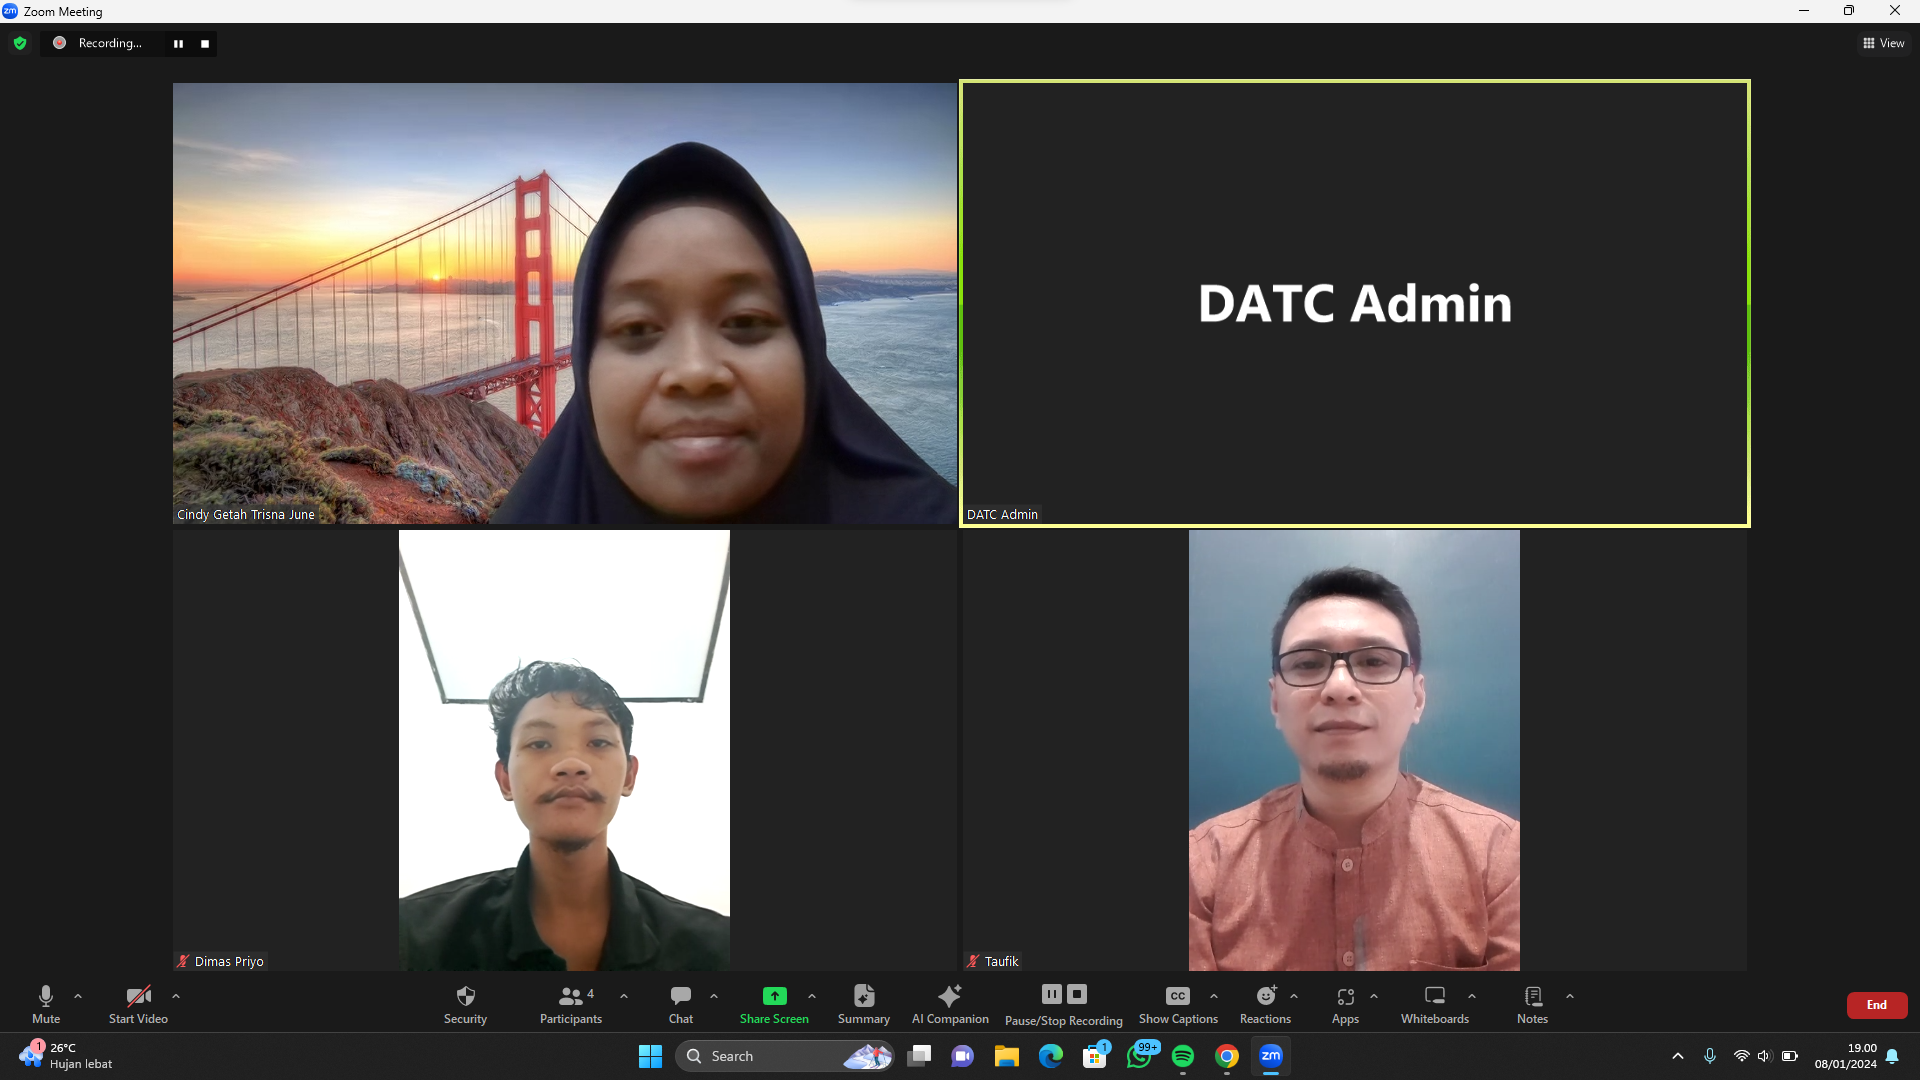The width and height of the screenshot is (1920, 1080).
Task: Expand video options arrow beside Start Video
Action: (176, 996)
